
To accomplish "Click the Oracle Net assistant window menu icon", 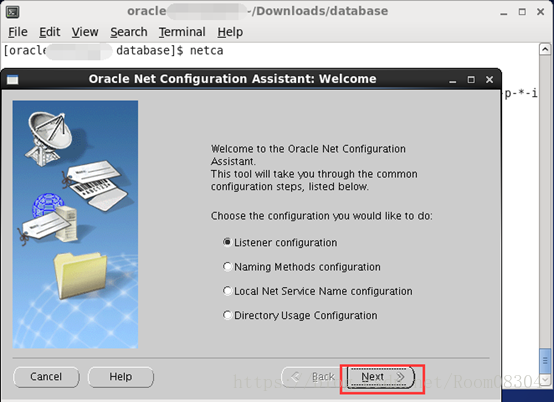I will pyautogui.click(x=13, y=79).
